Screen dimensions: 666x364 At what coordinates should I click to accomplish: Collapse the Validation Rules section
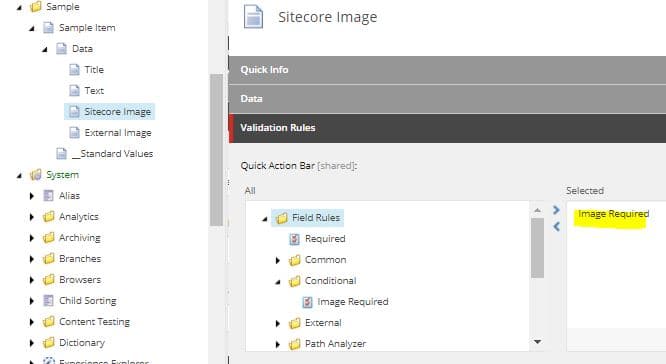pos(447,128)
